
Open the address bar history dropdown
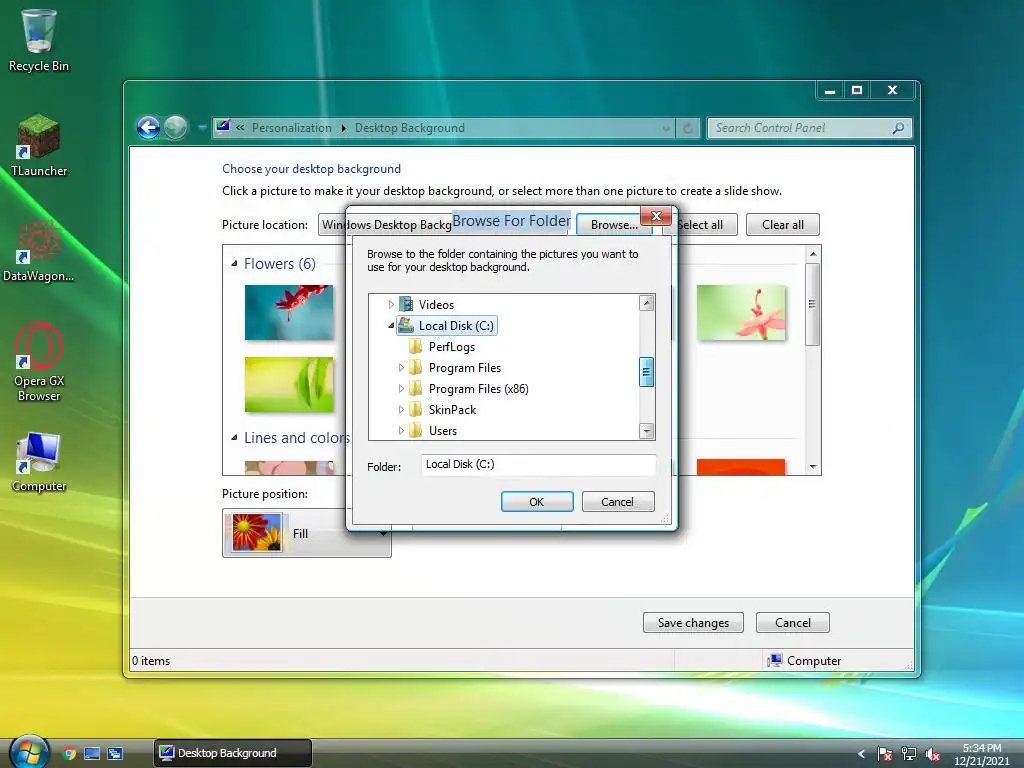click(x=665, y=128)
